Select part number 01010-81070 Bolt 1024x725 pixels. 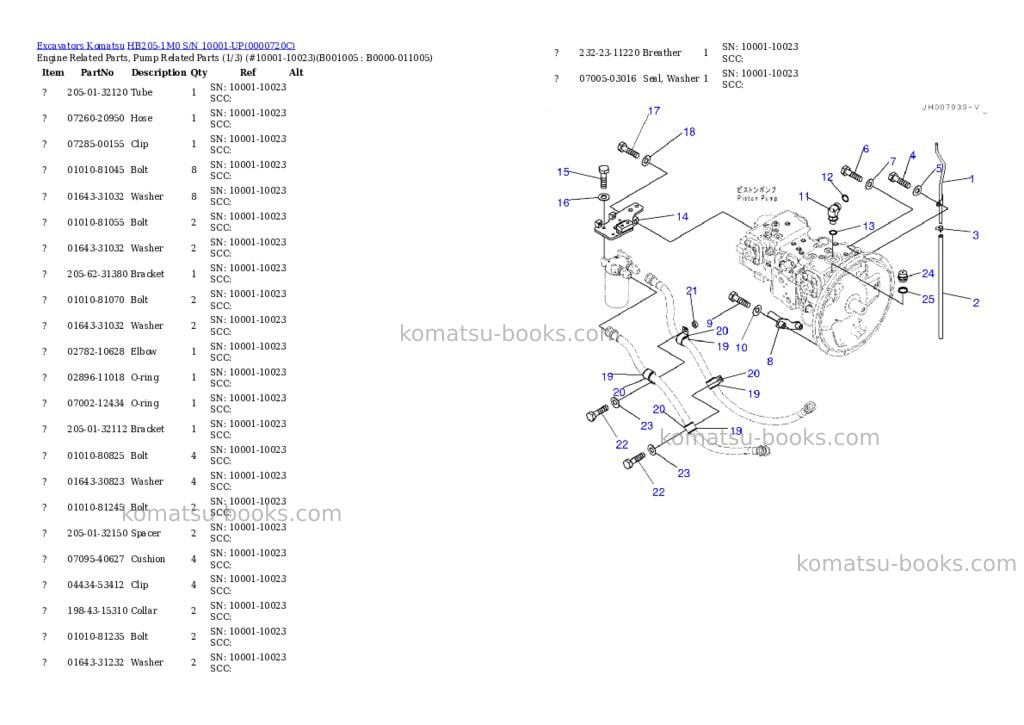click(x=108, y=300)
